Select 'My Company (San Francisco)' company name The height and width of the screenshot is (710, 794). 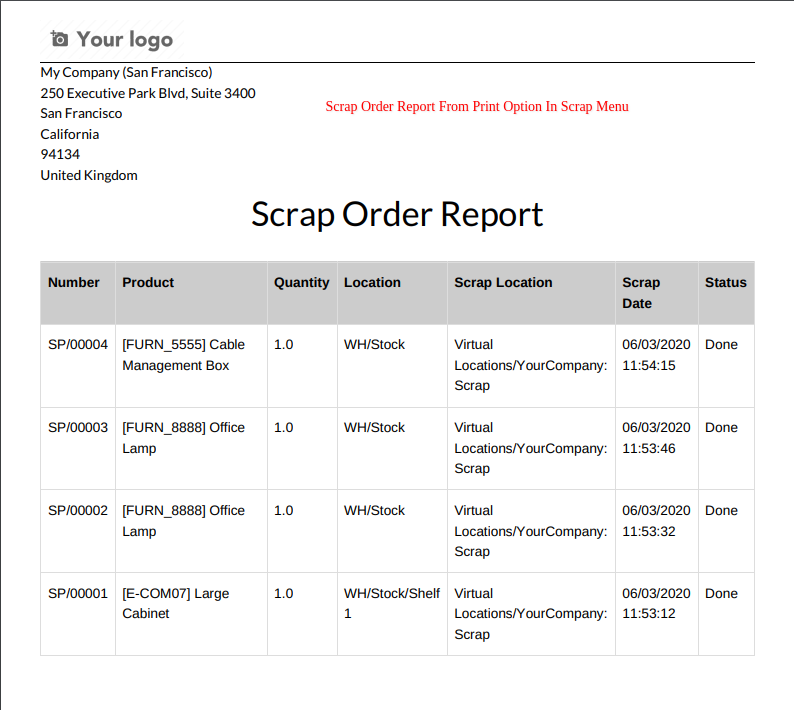click(126, 72)
